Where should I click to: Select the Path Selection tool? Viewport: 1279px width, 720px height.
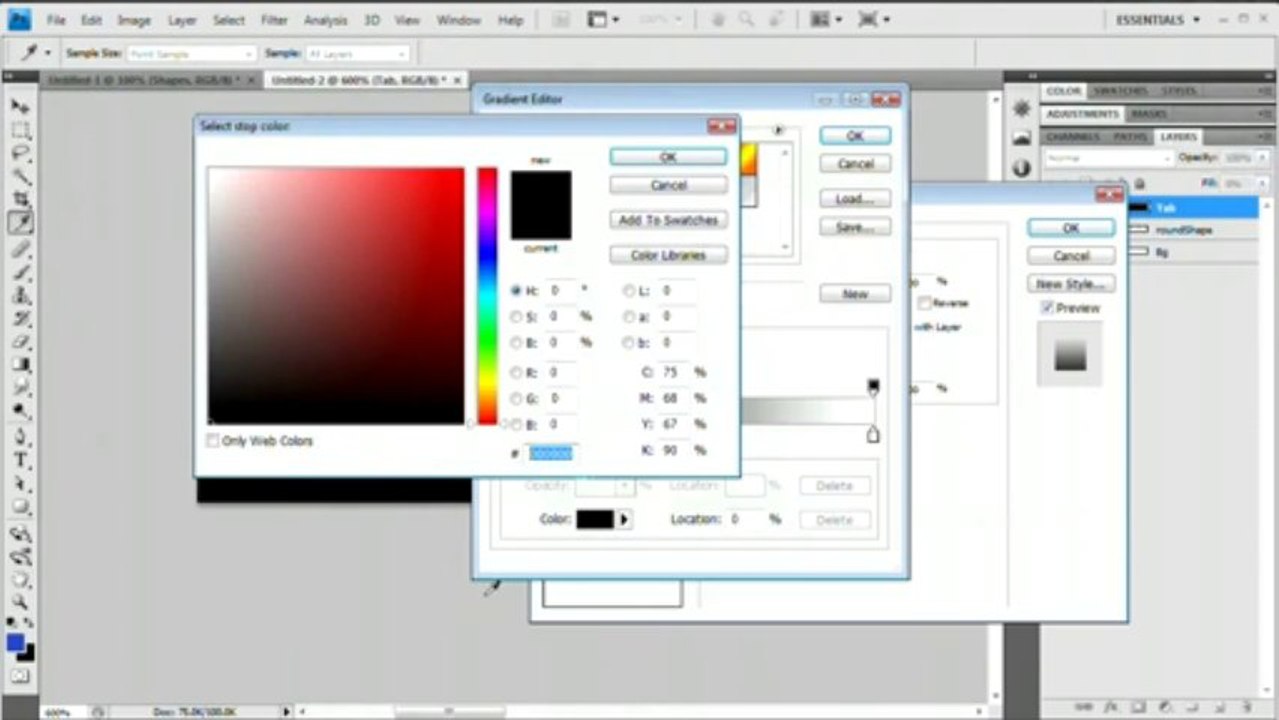(20, 484)
